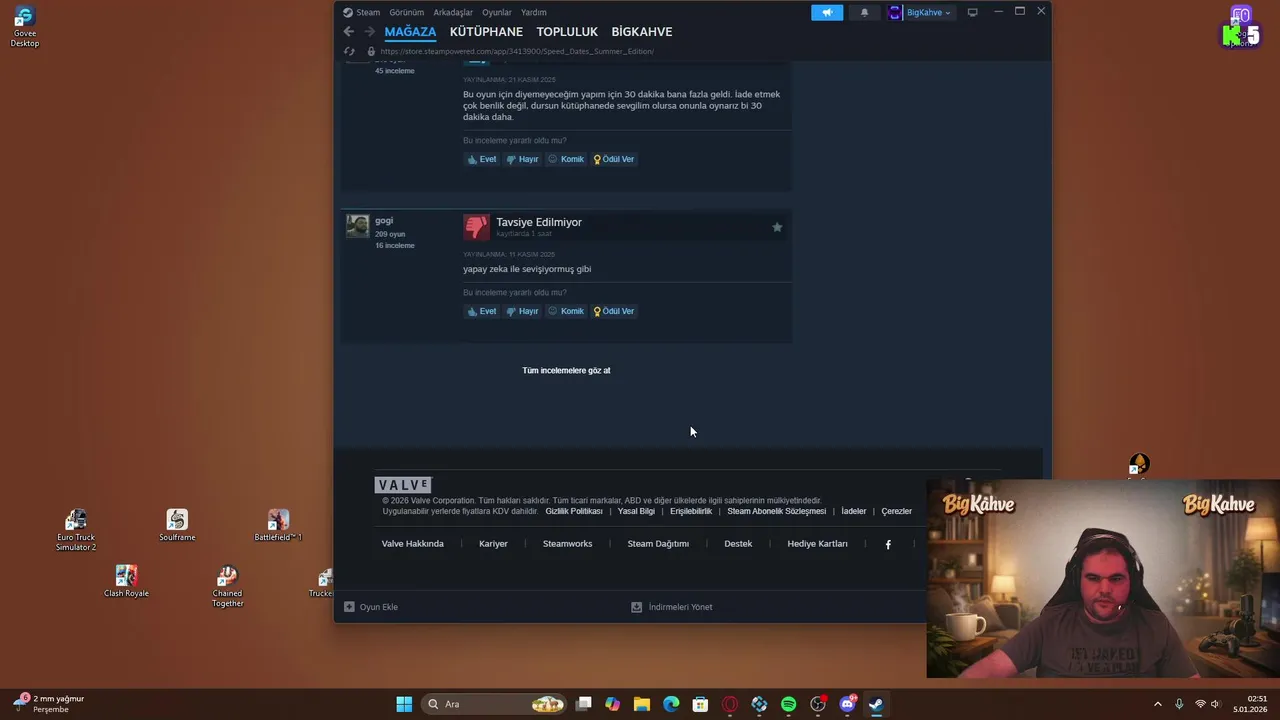The width and height of the screenshot is (1280, 720).
Task: Click the red thumbs-down review icon
Action: [476, 227]
